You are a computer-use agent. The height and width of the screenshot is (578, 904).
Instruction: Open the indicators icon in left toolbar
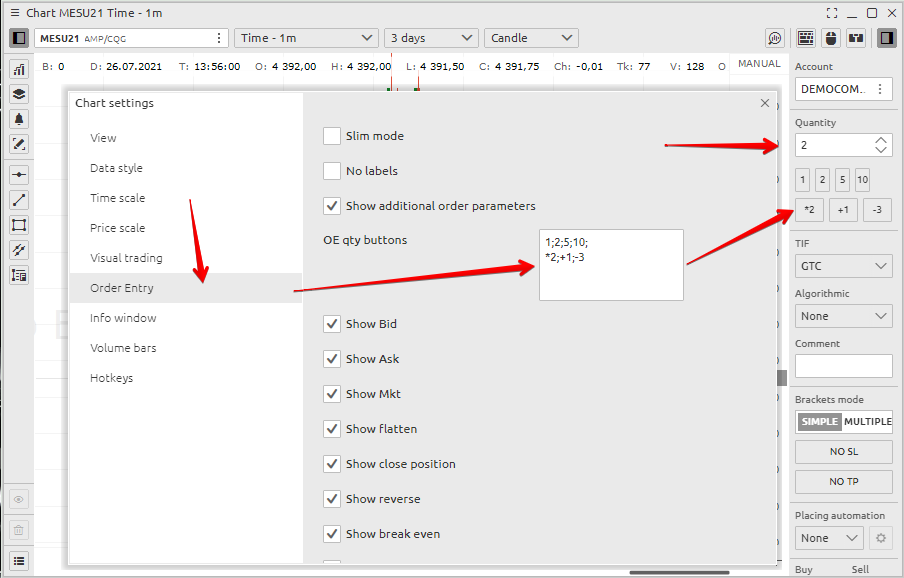point(19,69)
